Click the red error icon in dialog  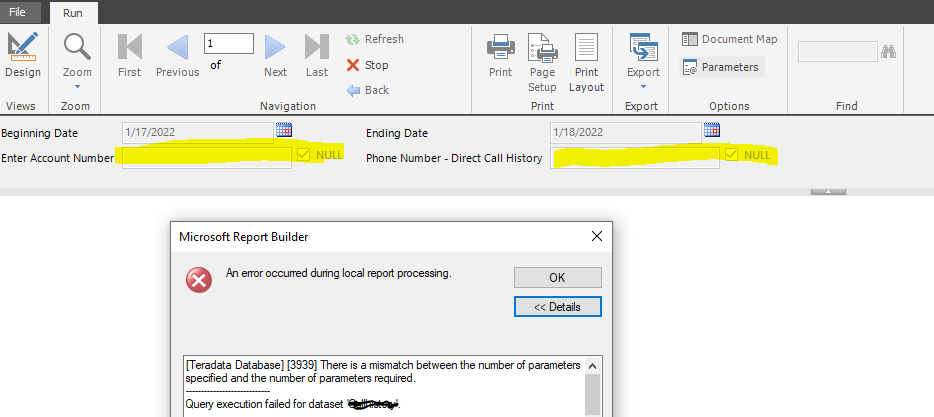[x=199, y=280]
